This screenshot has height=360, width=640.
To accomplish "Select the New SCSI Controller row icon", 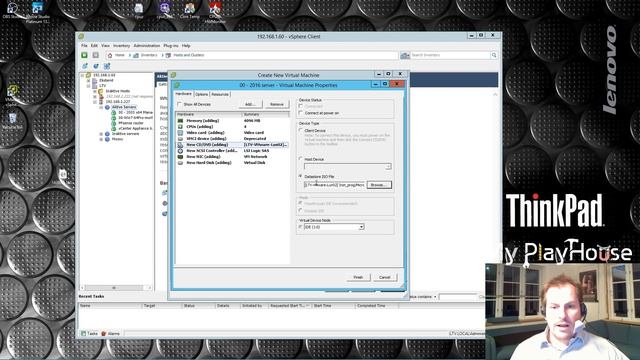I will pos(180,151).
